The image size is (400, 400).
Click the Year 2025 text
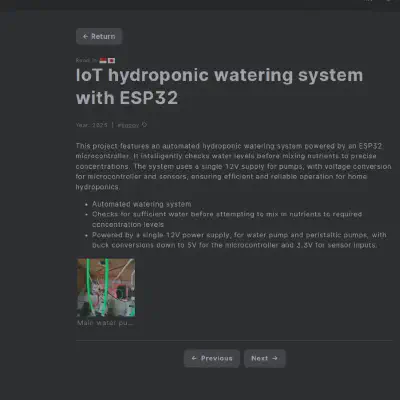click(x=92, y=125)
